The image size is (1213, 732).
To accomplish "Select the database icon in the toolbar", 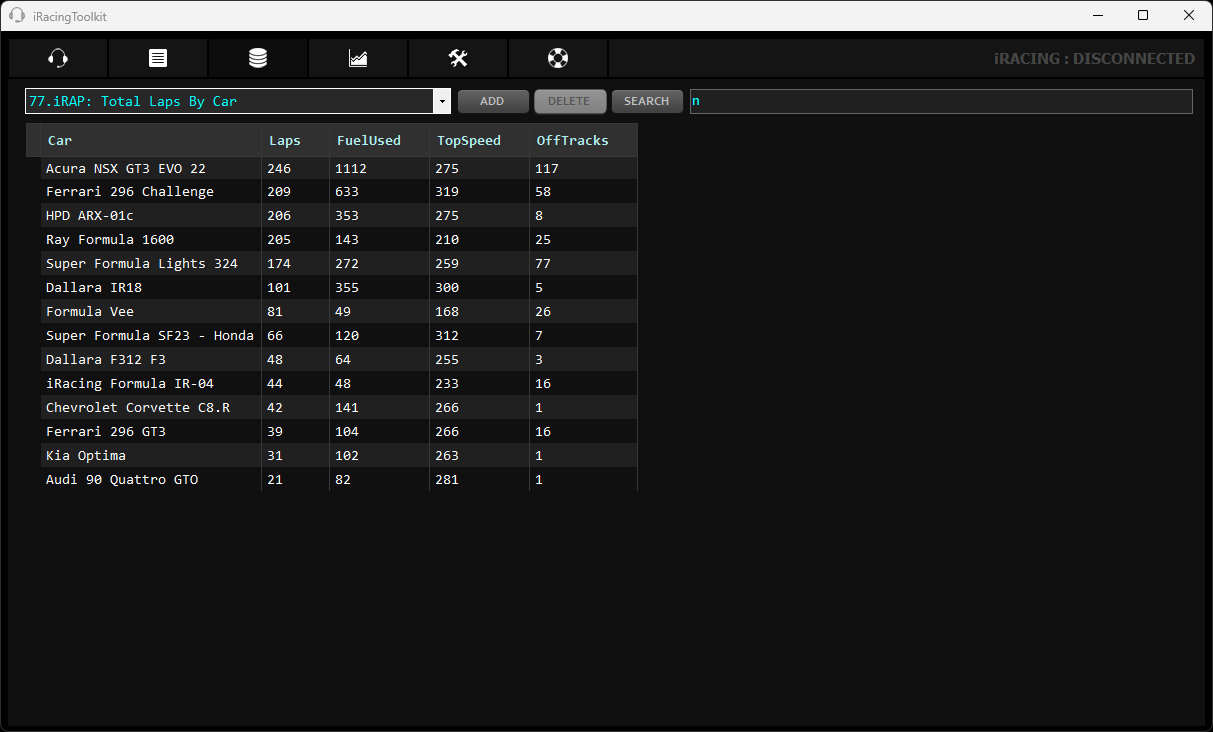I will [x=257, y=58].
